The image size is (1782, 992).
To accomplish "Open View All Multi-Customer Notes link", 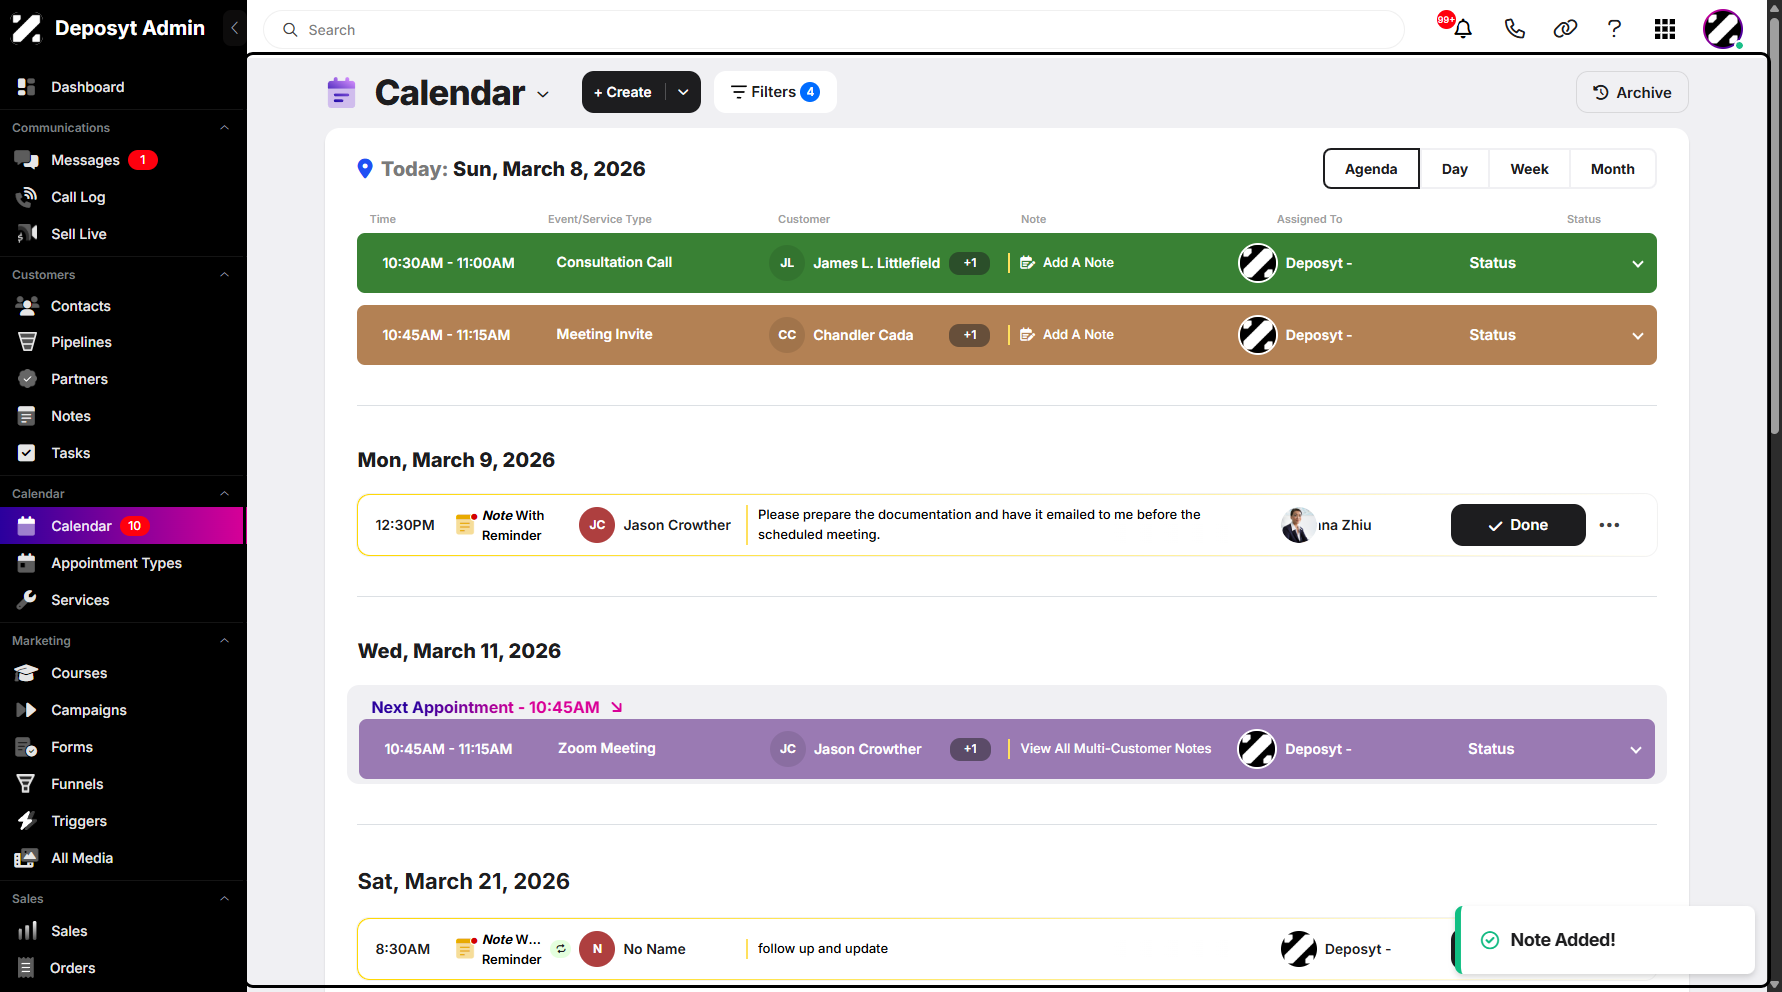I will [1116, 748].
